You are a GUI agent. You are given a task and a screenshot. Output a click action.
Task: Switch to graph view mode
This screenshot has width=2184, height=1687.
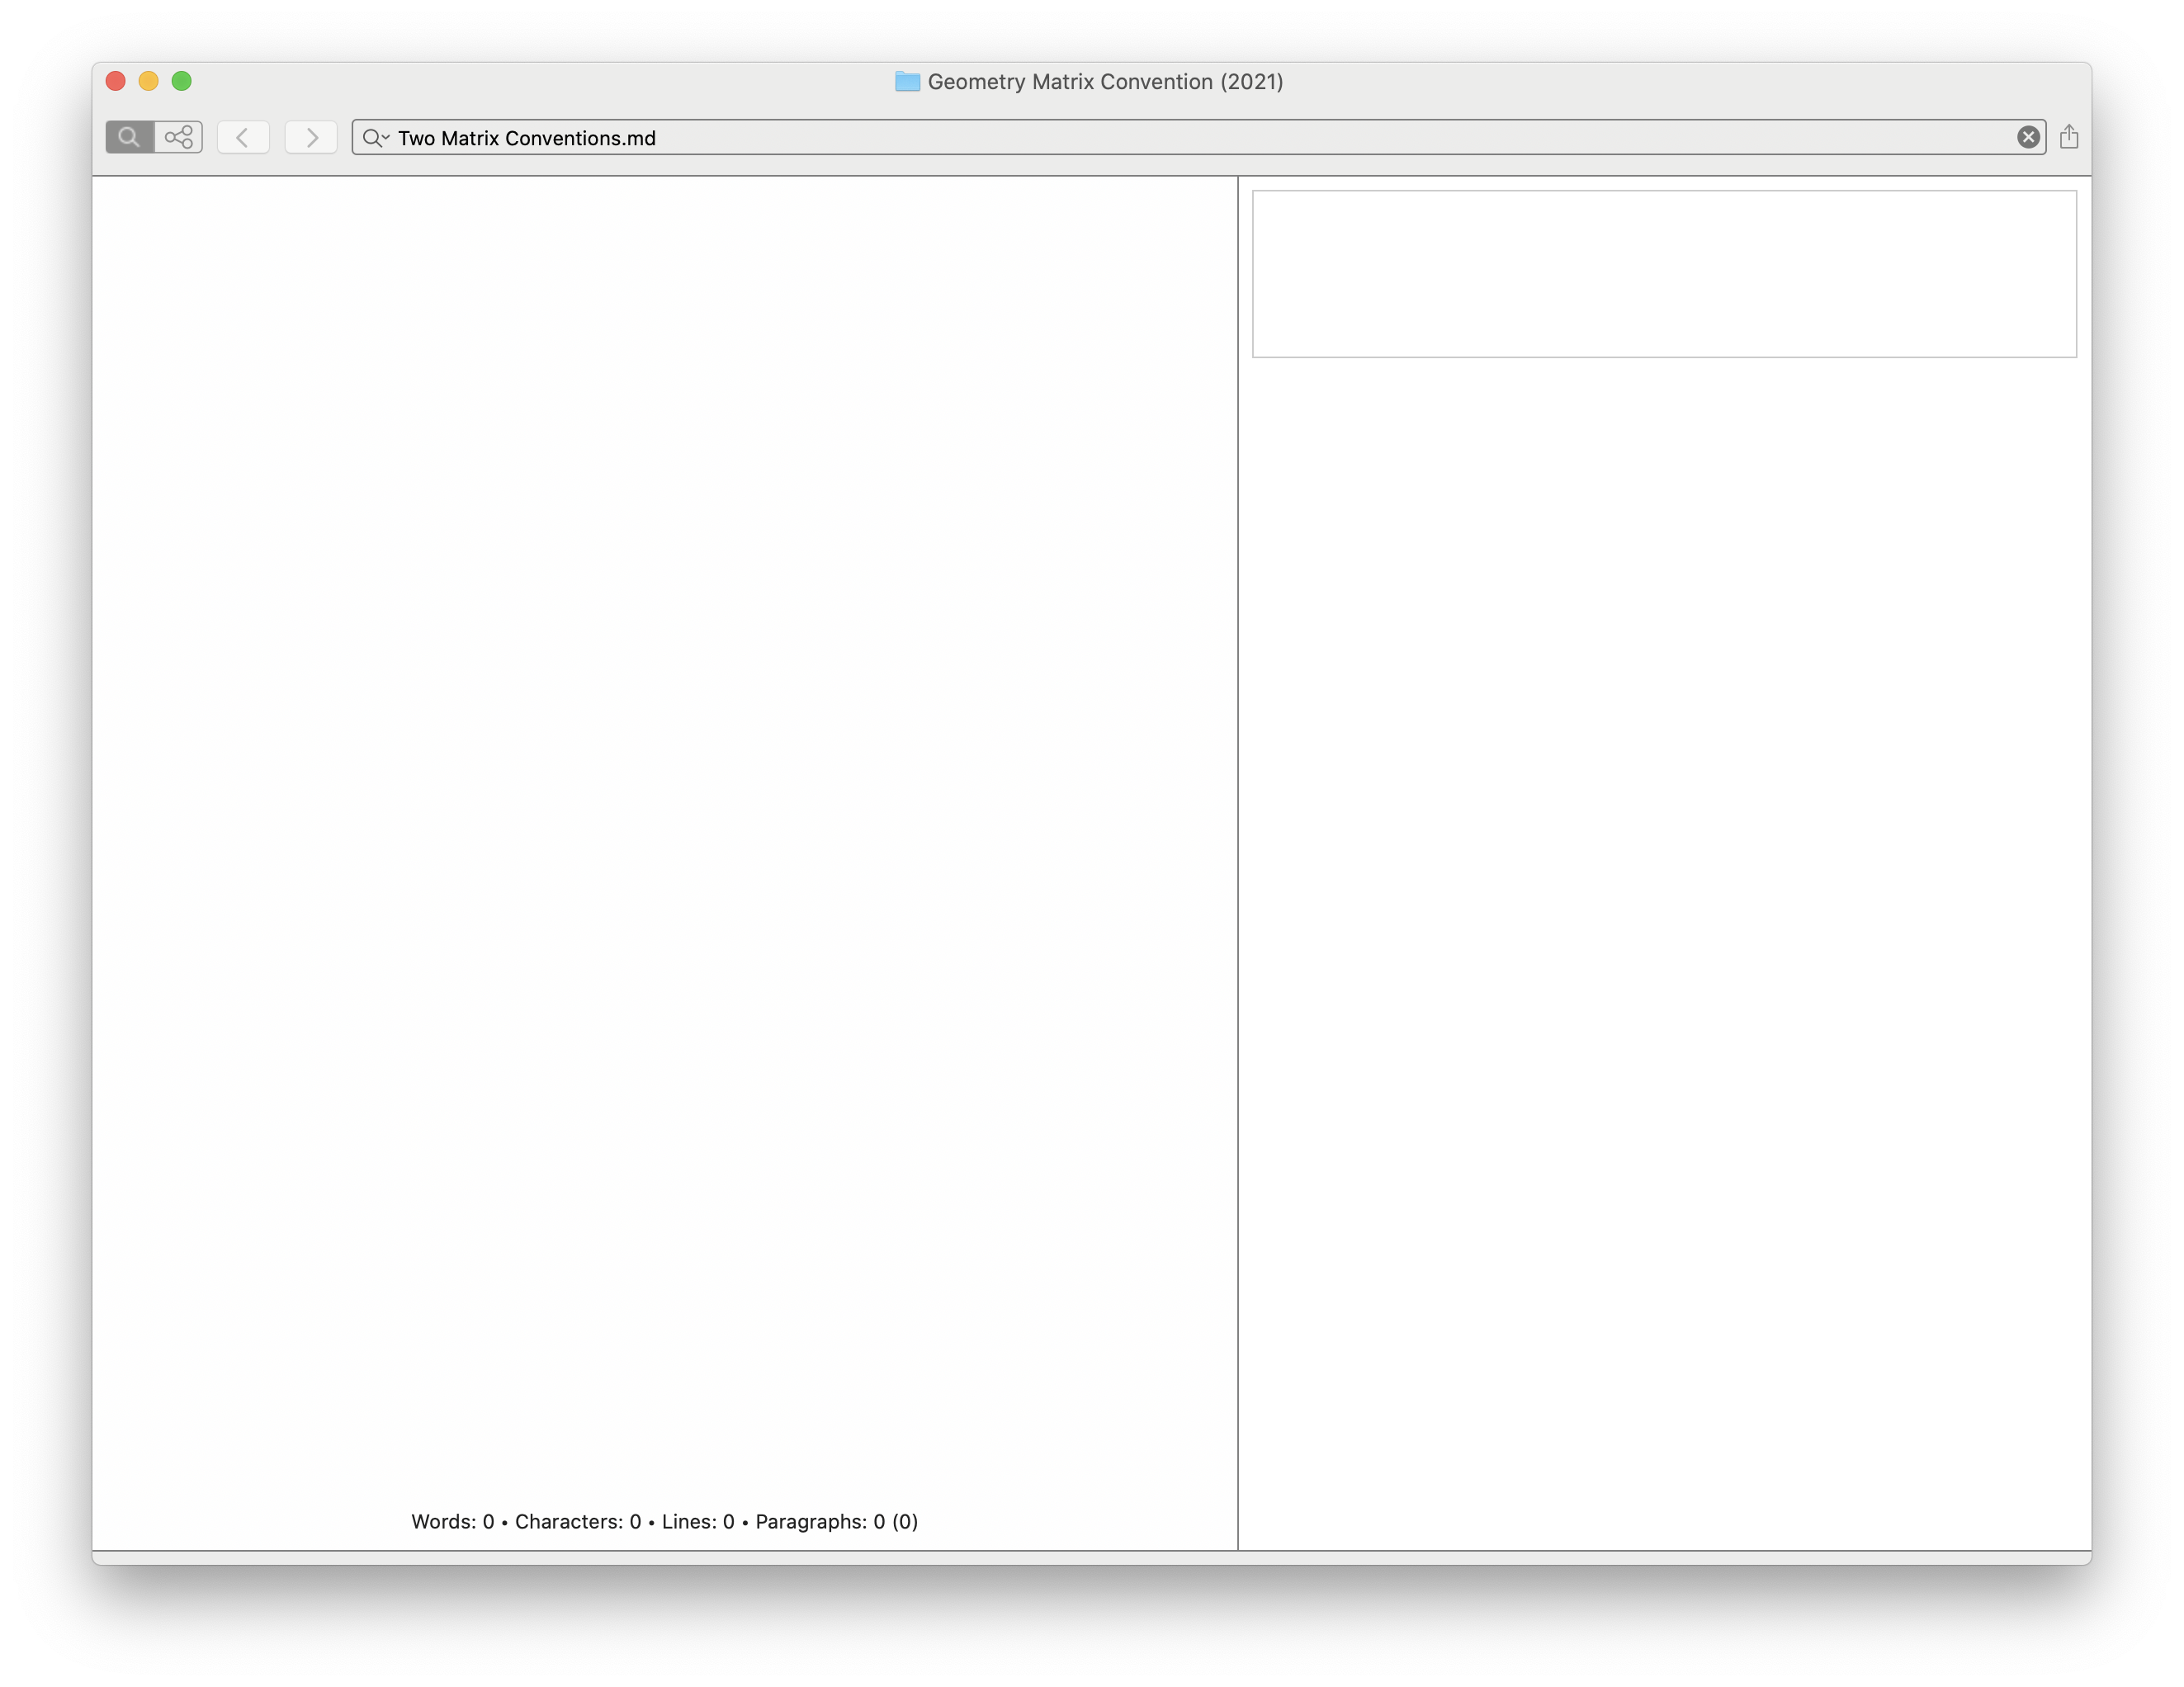pyautogui.click(x=179, y=137)
